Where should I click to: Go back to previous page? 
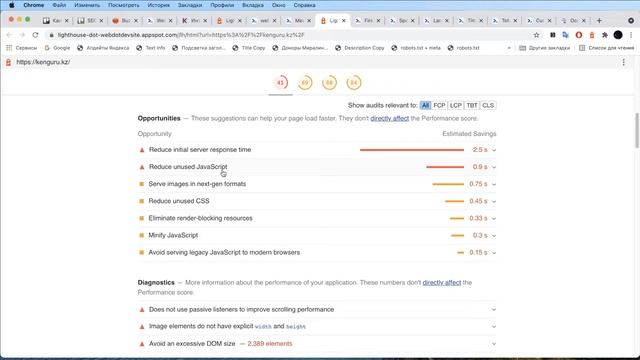click(9, 35)
